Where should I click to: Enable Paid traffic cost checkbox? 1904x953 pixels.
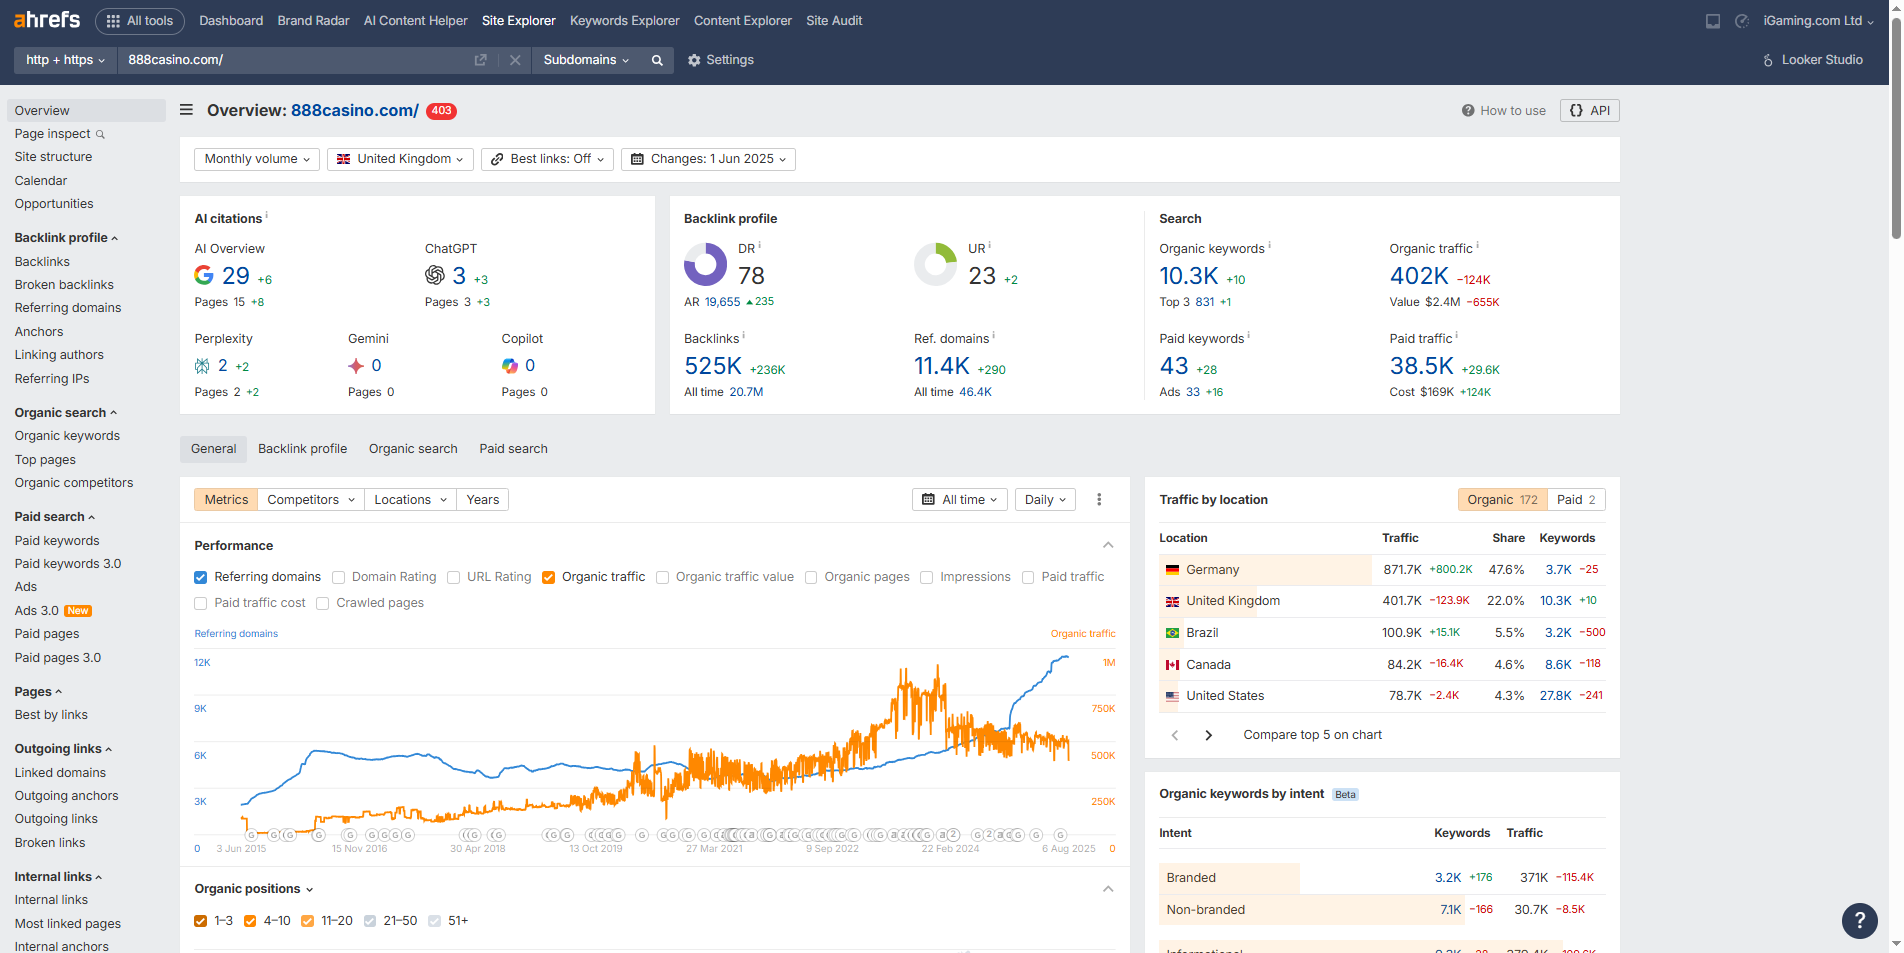pos(201,603)
